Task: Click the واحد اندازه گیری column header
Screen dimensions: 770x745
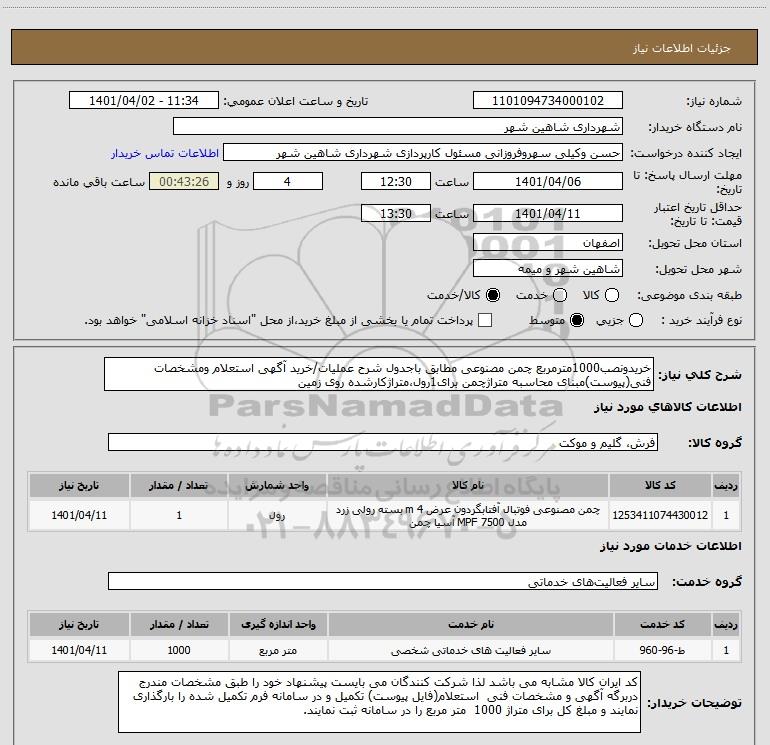Action: tap(278, 624)
